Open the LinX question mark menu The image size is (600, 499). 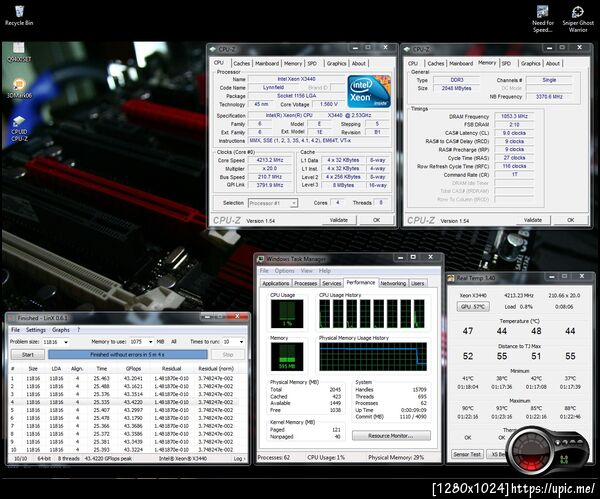click(x=78, y=330)
